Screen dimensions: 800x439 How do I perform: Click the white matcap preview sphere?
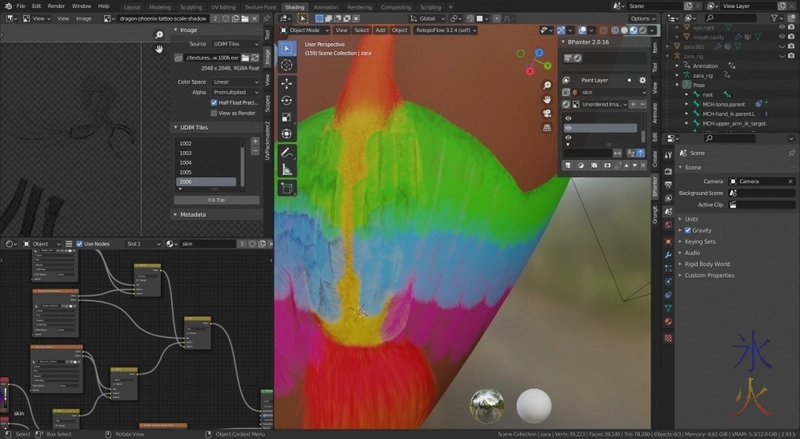533,405
